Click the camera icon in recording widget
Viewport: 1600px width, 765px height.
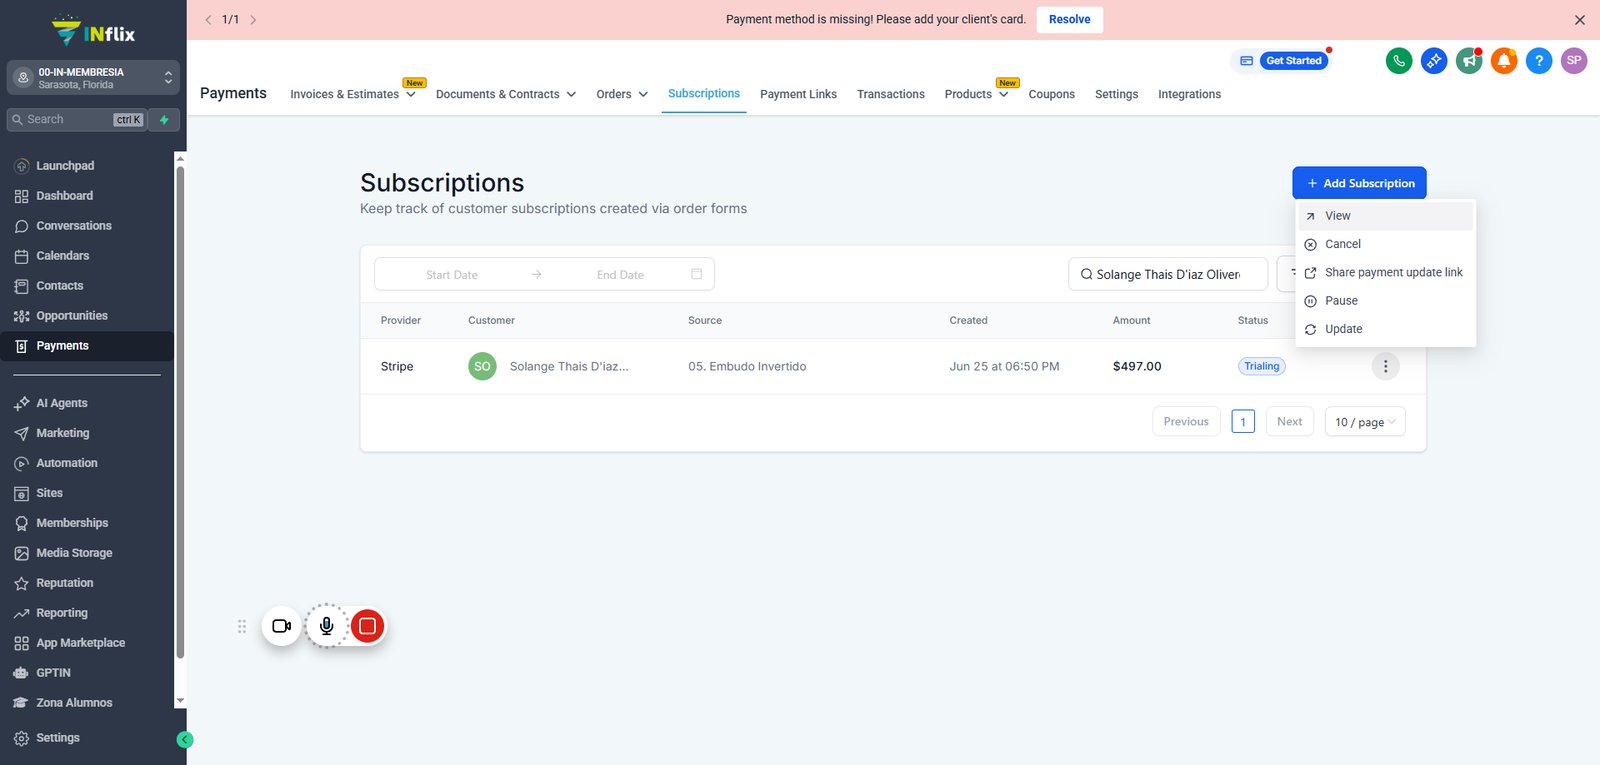[282, 626]
